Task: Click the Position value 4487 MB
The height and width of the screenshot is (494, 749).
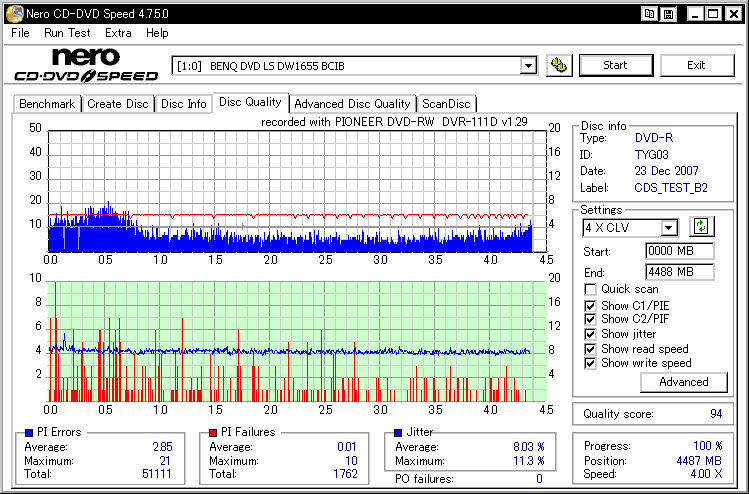Action: (x=699, y=461)
